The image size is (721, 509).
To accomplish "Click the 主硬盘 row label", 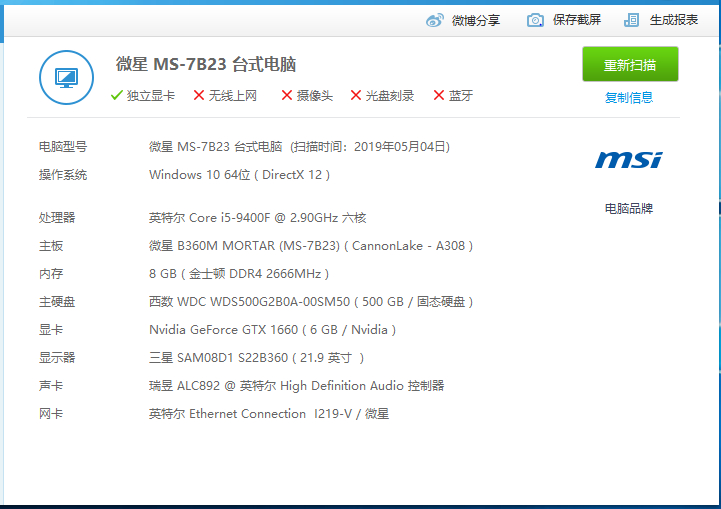I will (57, 302).
